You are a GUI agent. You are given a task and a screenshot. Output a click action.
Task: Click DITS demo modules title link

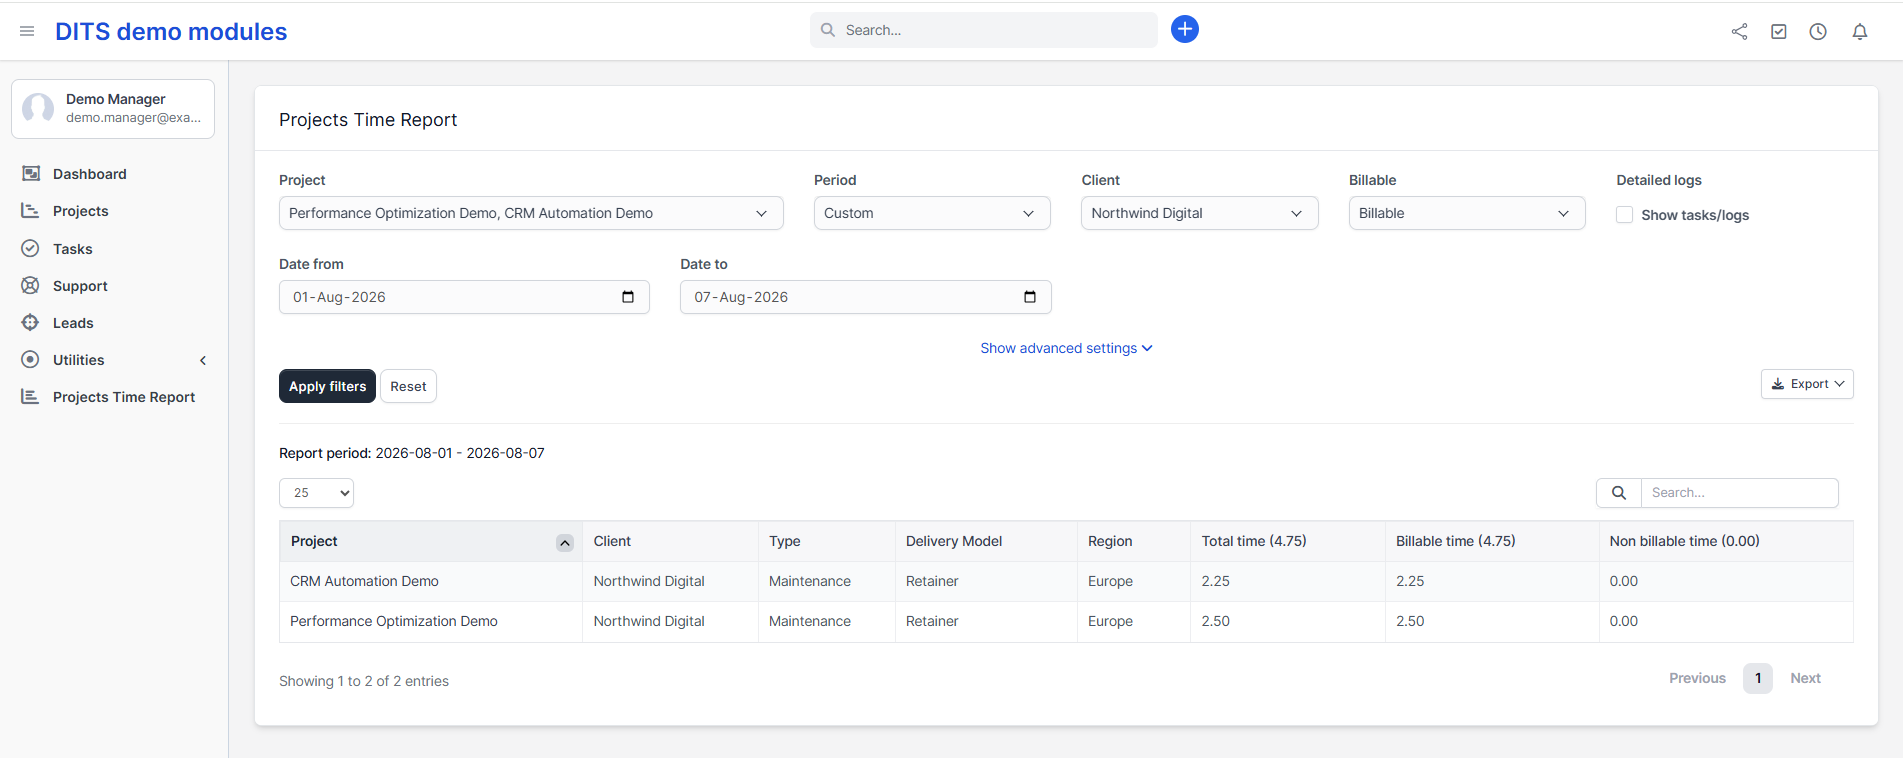pos(171,31)
